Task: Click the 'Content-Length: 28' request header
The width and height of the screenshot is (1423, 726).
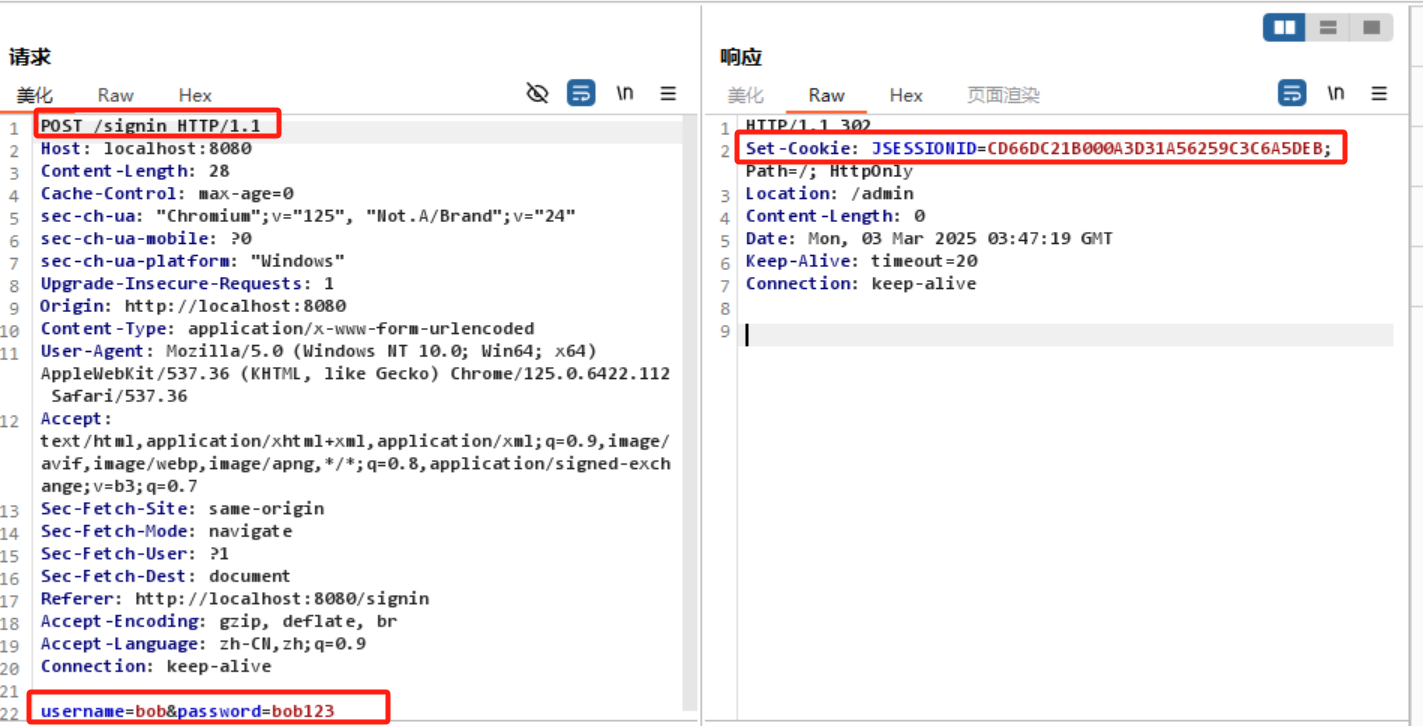Action: pyautogui.click(x=135, y=171)
